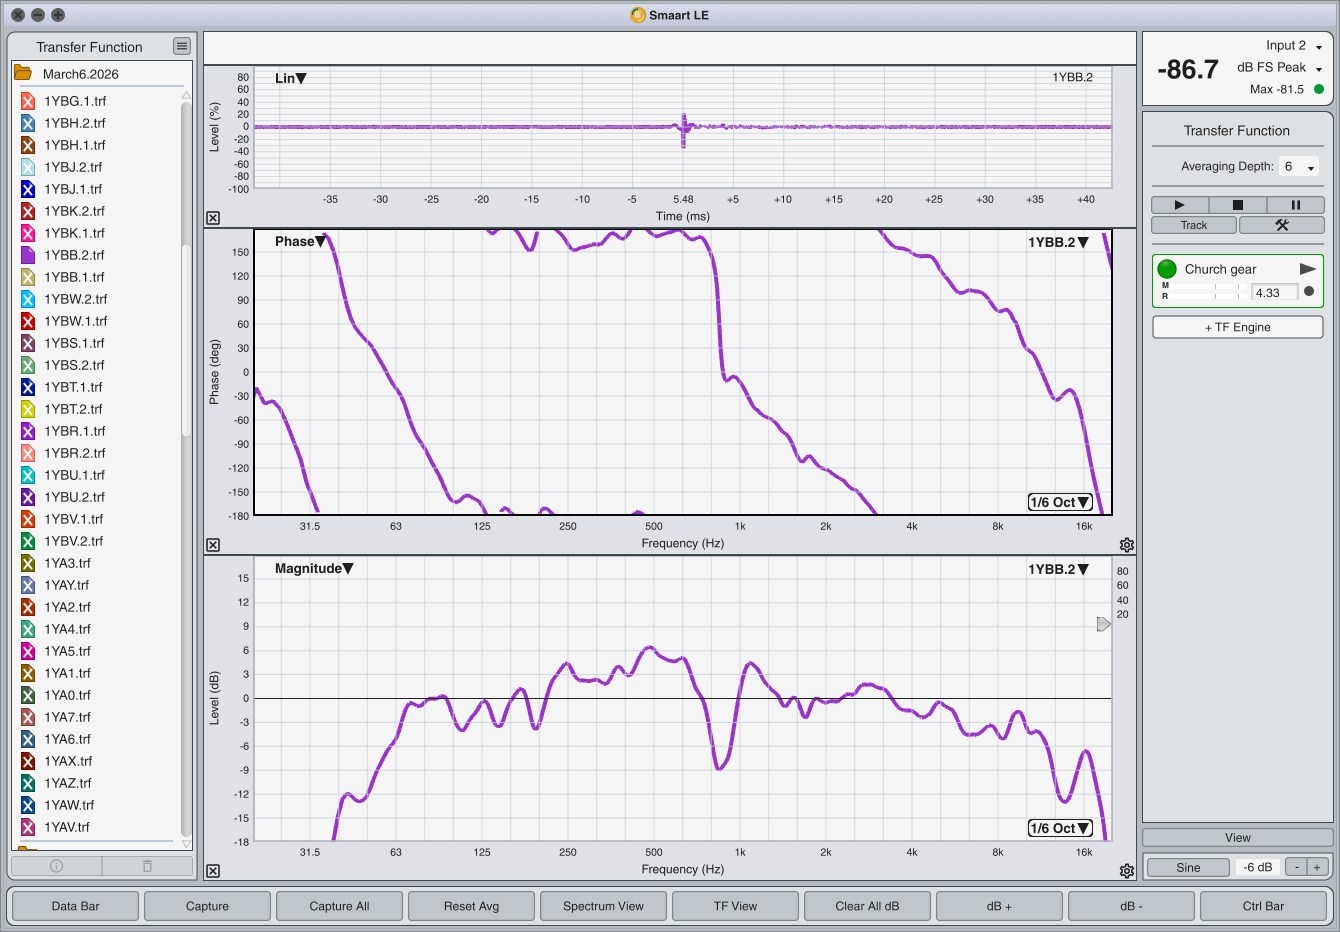The image size is (1340, 932).
Task: Click the dB - button
Action: pos(1131,906)
